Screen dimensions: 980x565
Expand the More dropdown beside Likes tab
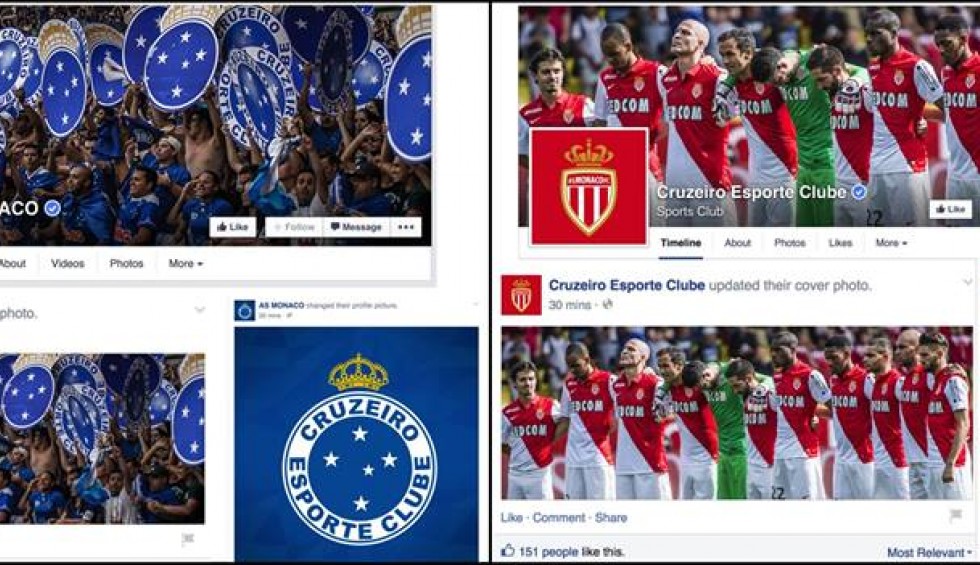(891, 242)
